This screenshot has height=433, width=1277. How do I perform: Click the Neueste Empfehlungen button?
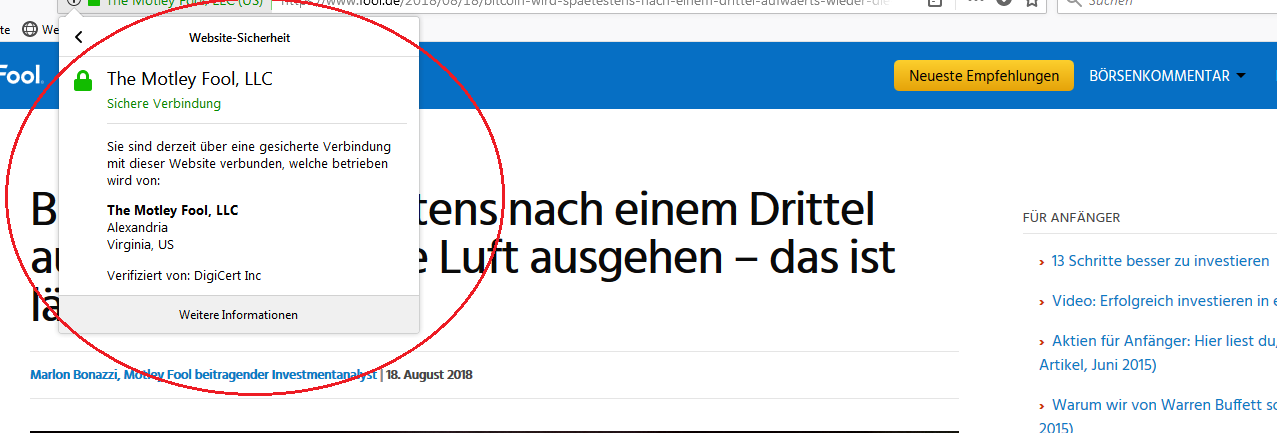coord(984,75)
